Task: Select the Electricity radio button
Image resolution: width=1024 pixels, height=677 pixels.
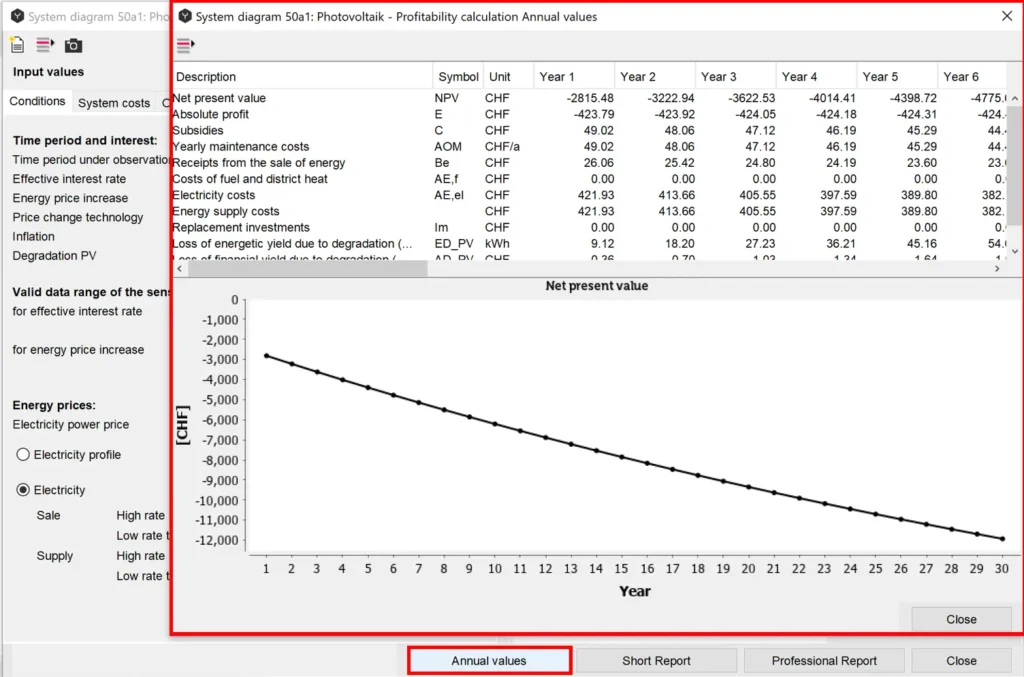Action: coord(23,490)
